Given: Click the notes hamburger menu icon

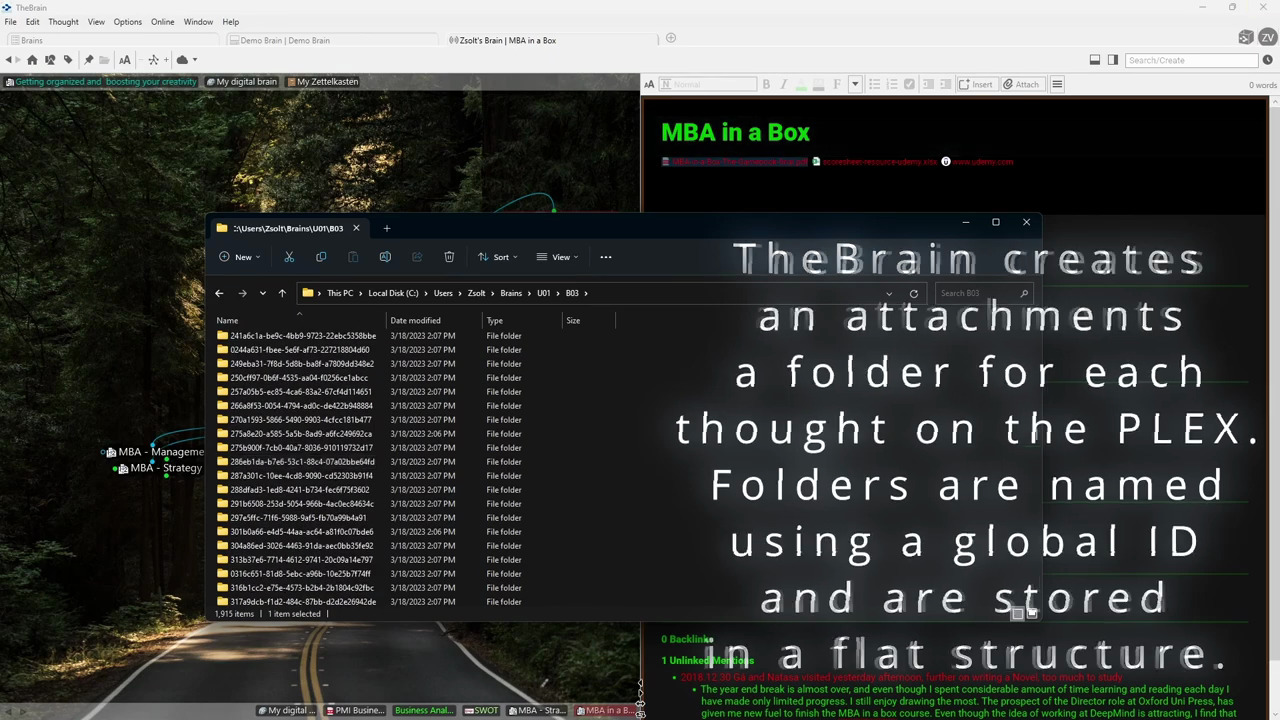Looking at the screenshot, I should pyautogui.click(x=1057, y=84).
